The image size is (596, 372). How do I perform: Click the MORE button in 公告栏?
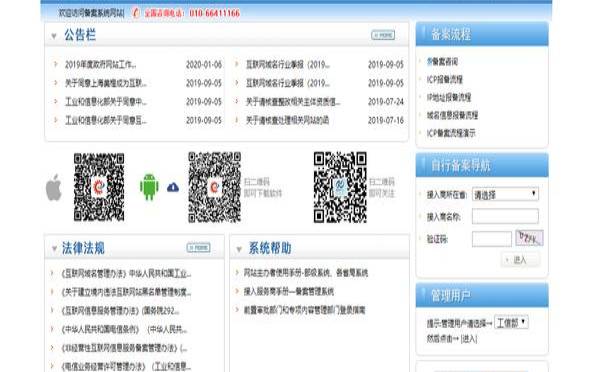pyautogui.click(x=383, y=35)
